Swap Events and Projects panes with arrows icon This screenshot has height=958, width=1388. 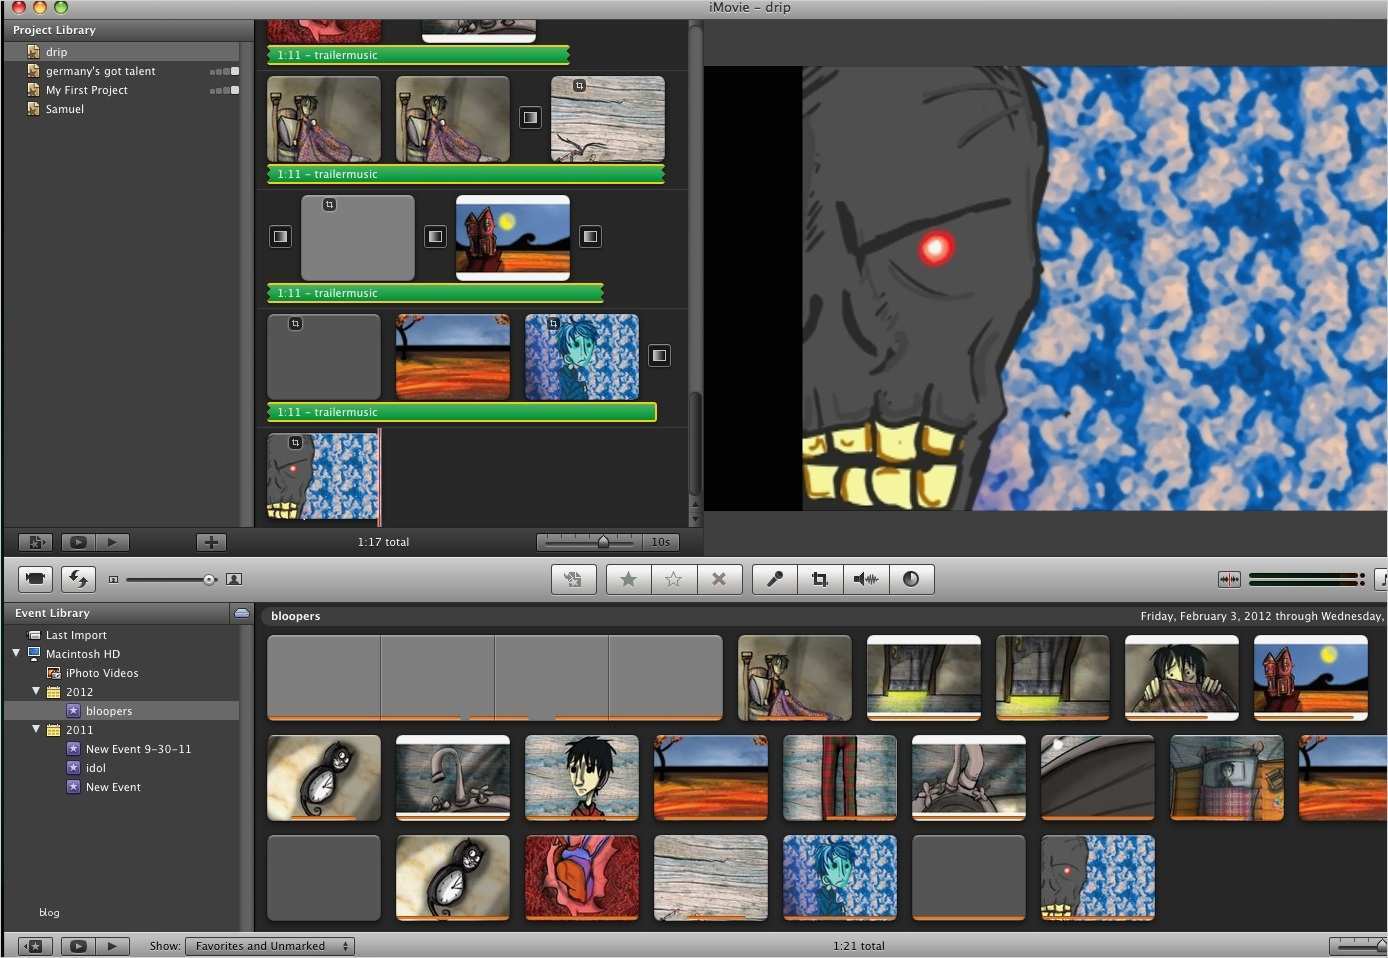(78, 578)
